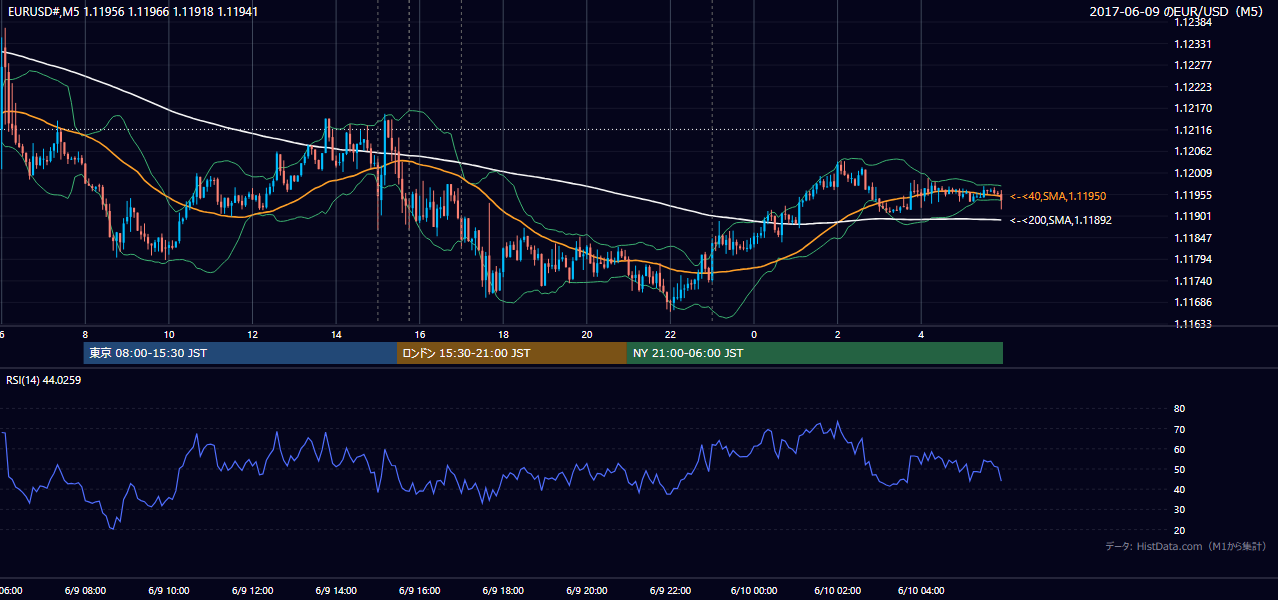Click the London 15:30-21:00 JST session bar
The height and width of the screenshot is (600, 1278).
[x=512, y=353]
